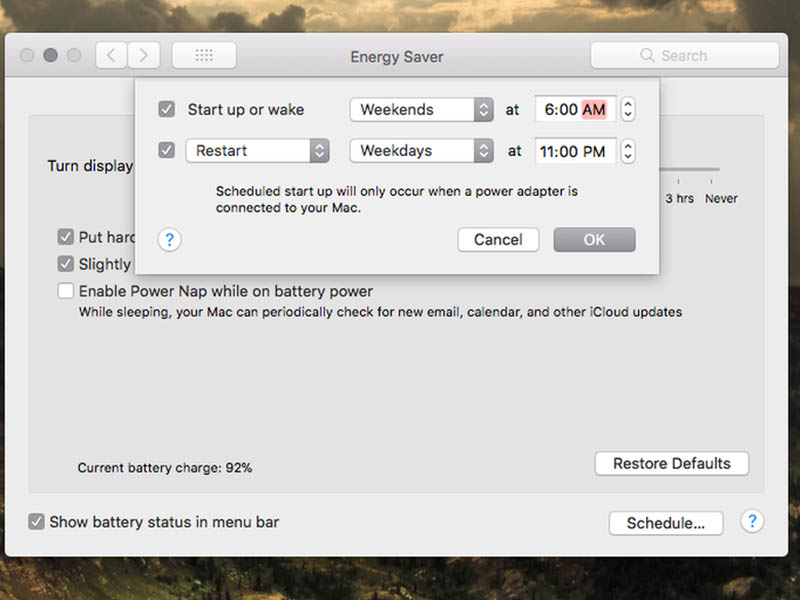Uncheck the Start up or wake checkbox
The height and width of the screenshot is (600, 800).
(167, 110)
